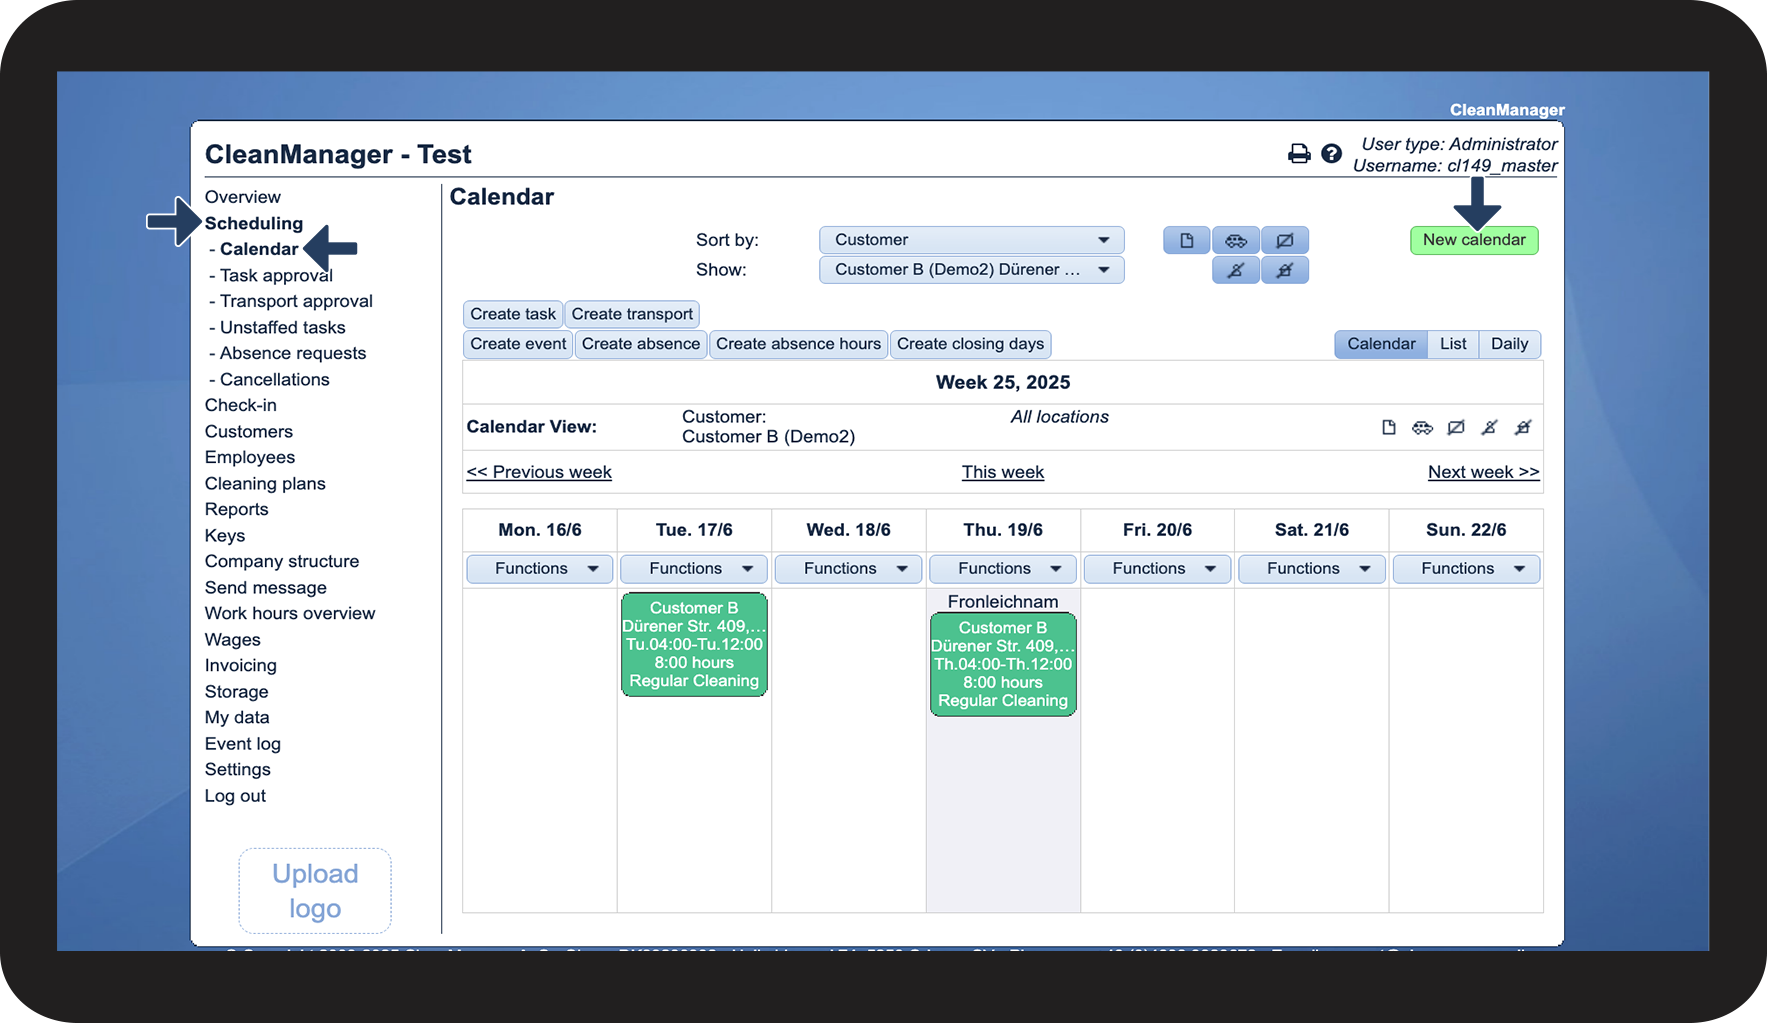Open Functions dropdown for Wed. 18/6
1767x1023 pixels.
pyautogui.click(x=849, y=569)
